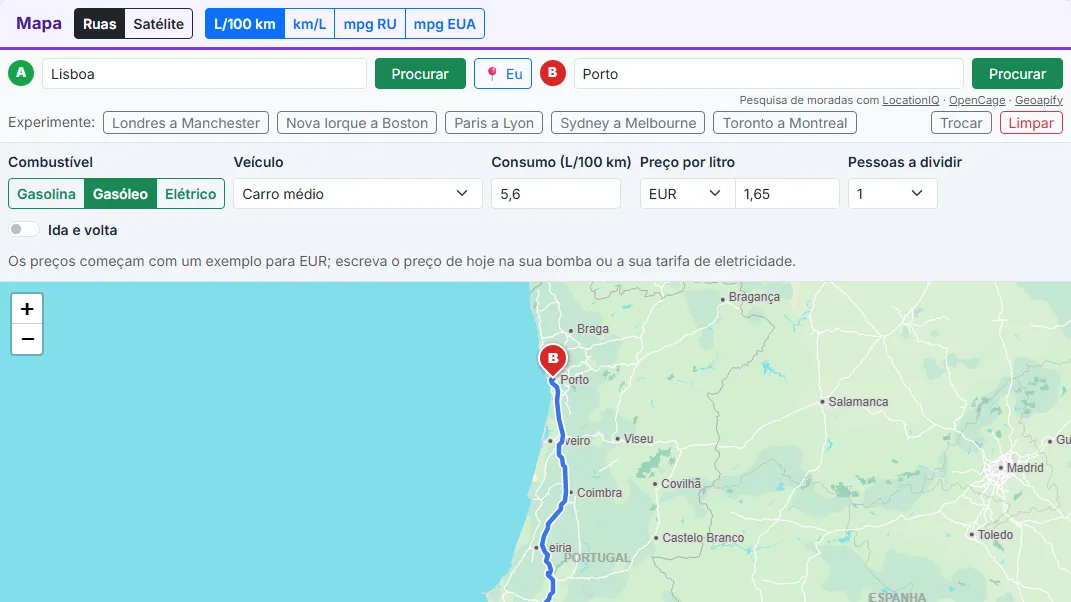Click the origin field containing Lisboa
Screen dimensions: 1071x602
click(204, 74)
